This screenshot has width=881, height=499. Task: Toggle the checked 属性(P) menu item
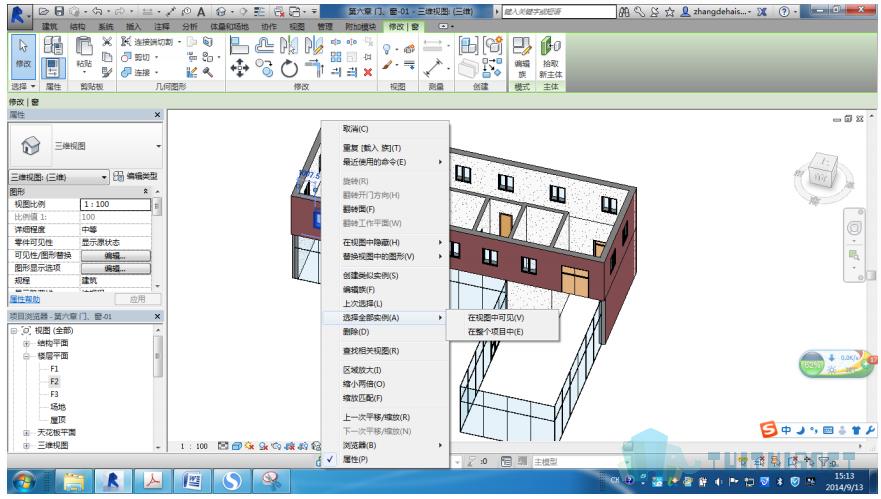click(356, 459)
